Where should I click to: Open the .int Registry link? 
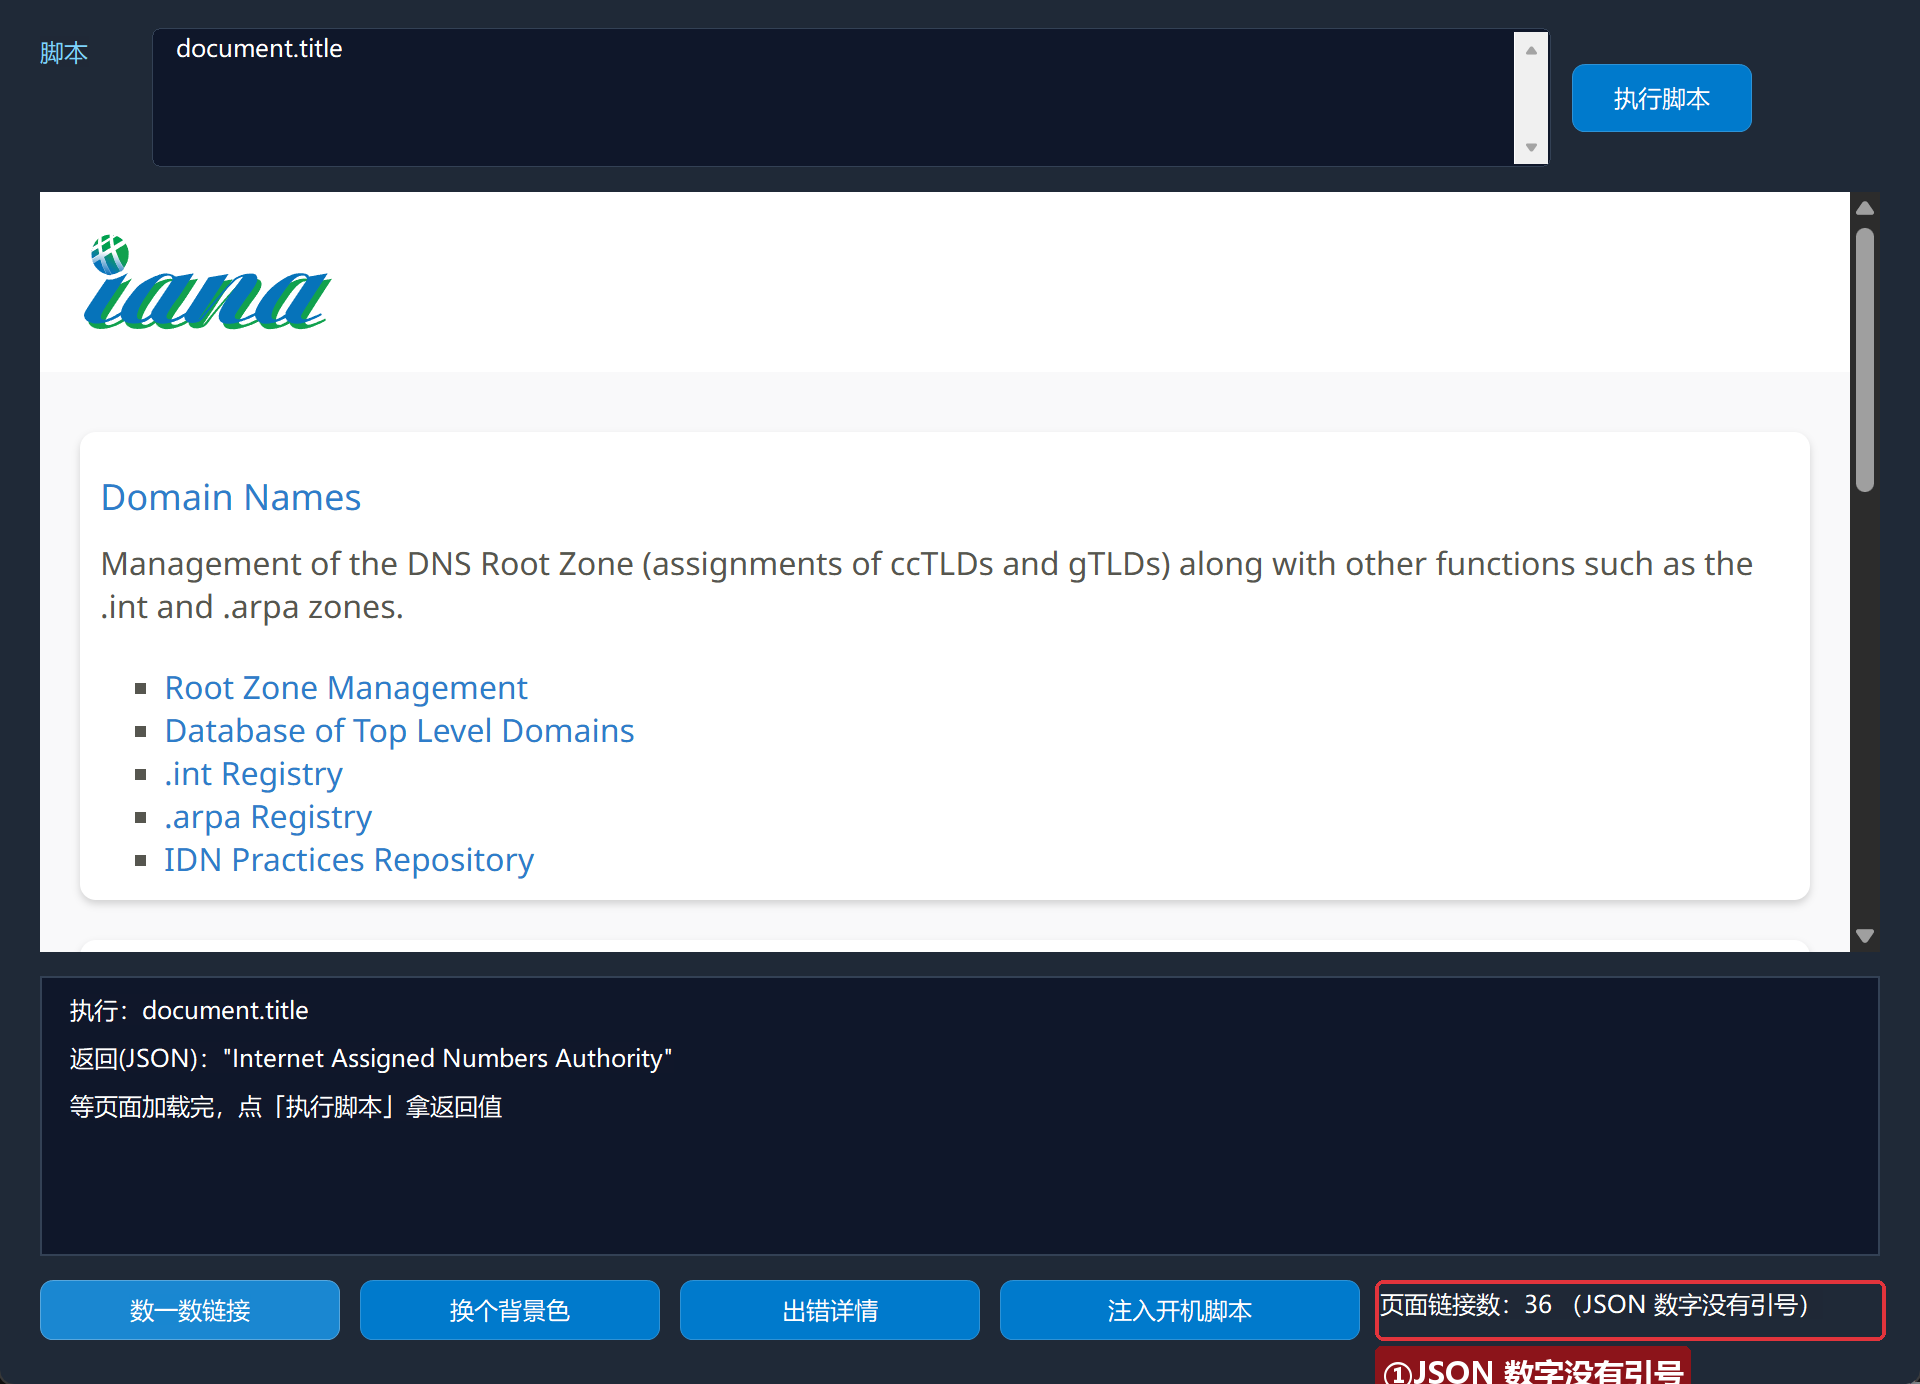[x=254, y=774]
